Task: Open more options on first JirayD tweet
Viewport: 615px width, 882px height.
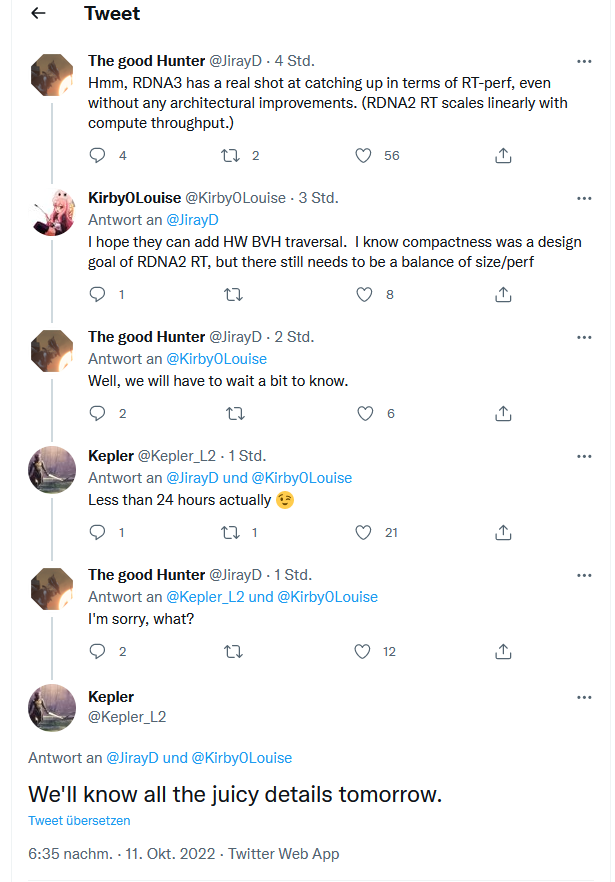Action: pyautogui.click(x=584, y=61)
